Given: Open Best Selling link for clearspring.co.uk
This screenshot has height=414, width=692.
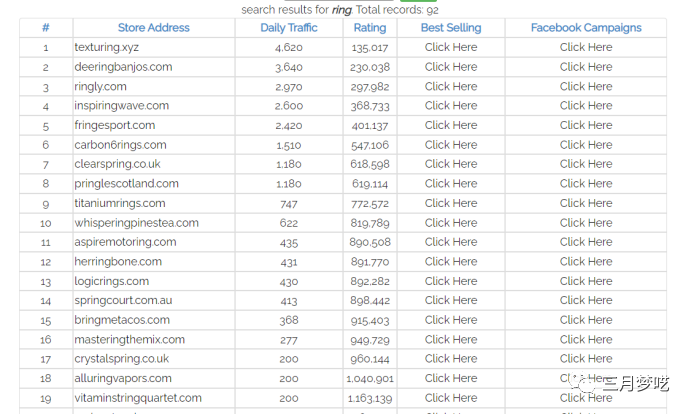Looking at the screenshot, I should pyautogui.click(x=451, y=164).
